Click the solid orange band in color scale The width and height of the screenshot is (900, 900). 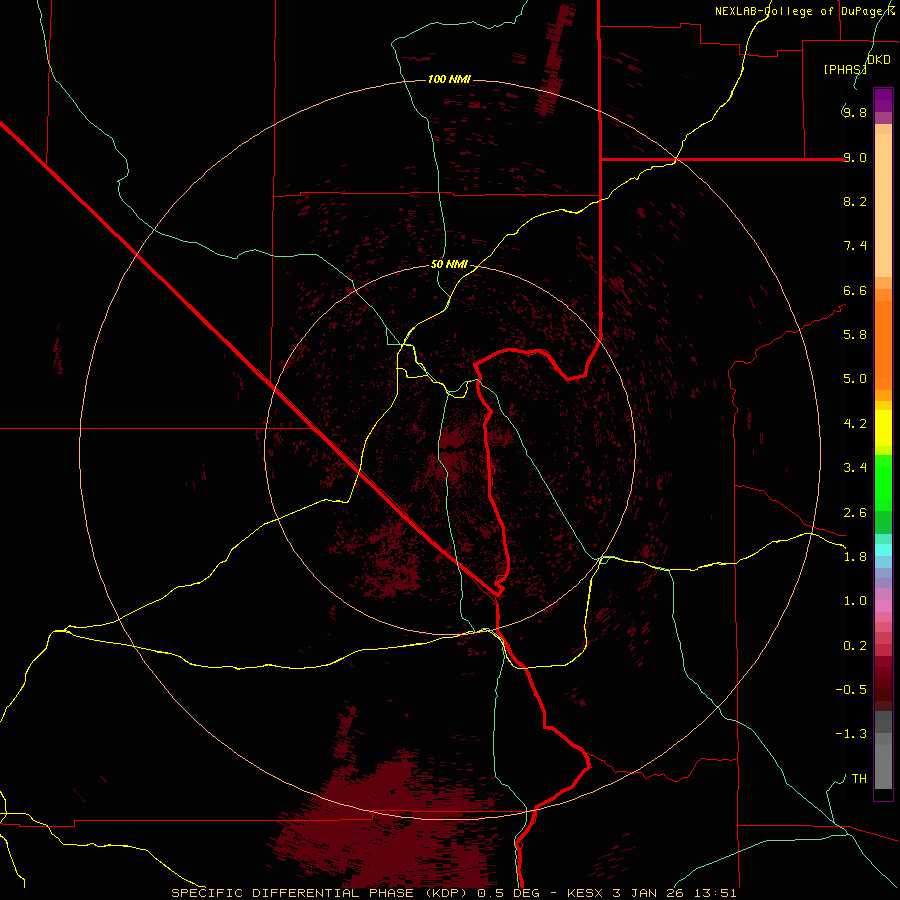click(x=883, y=345)
